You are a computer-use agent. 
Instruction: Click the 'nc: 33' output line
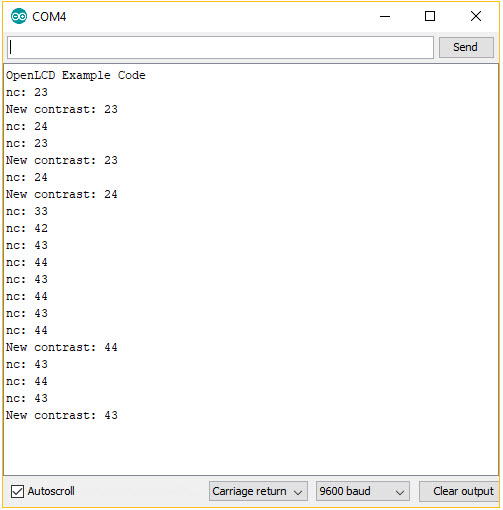[x=27, y=211]
